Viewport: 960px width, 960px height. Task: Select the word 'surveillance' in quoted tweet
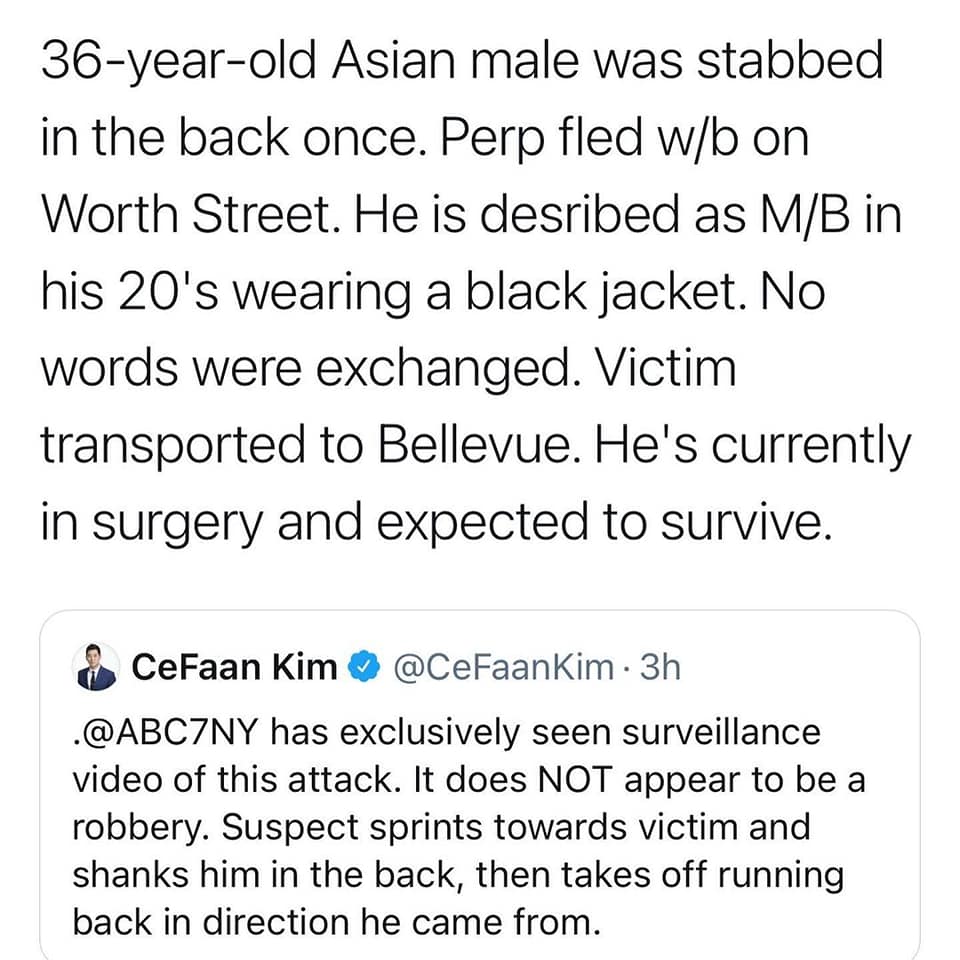click(721, 732)
